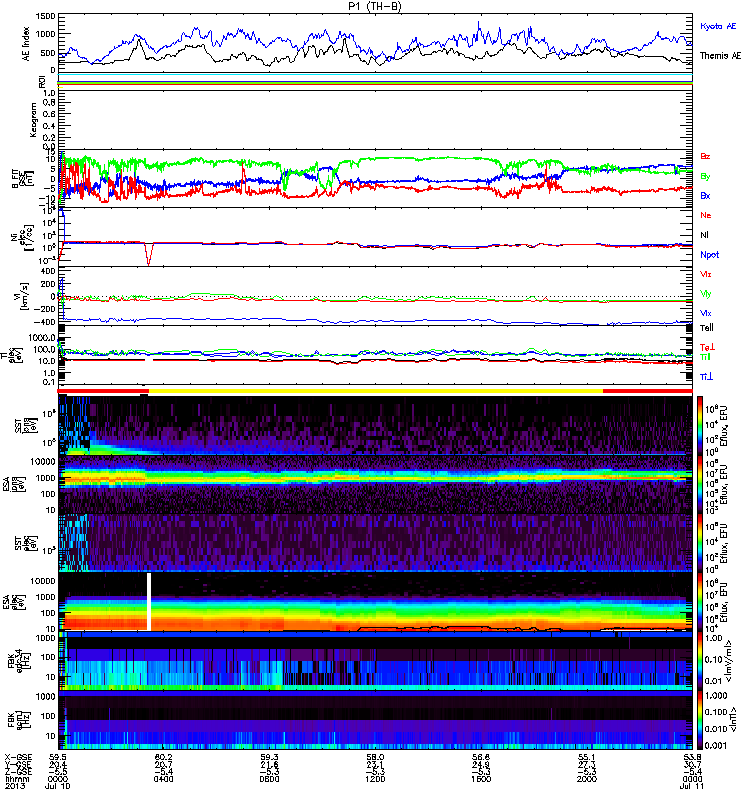
Task: Click the "Keogram" y-axis title
Action: pyautogui.click(x=33, y=120)
